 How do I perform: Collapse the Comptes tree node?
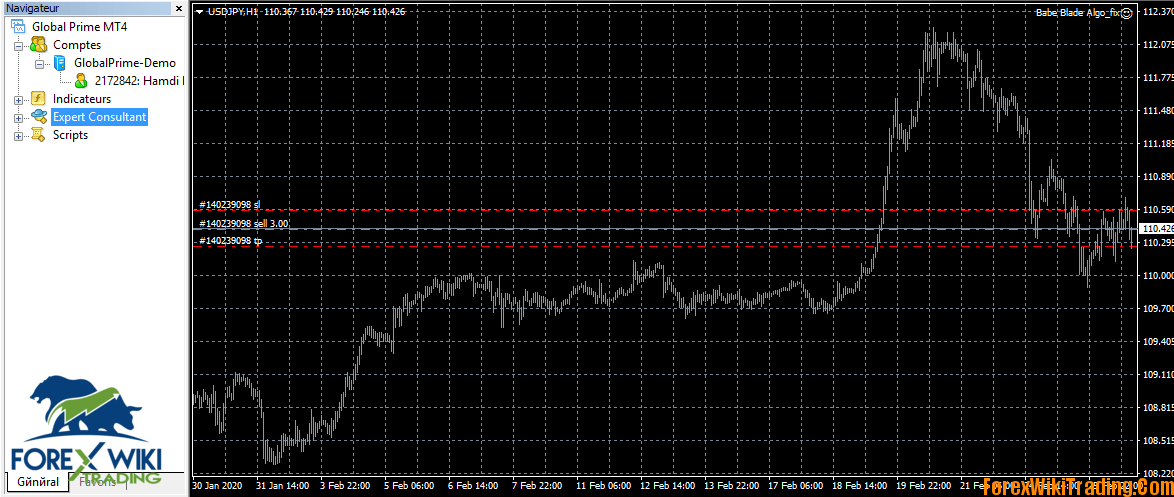(18, 46)
